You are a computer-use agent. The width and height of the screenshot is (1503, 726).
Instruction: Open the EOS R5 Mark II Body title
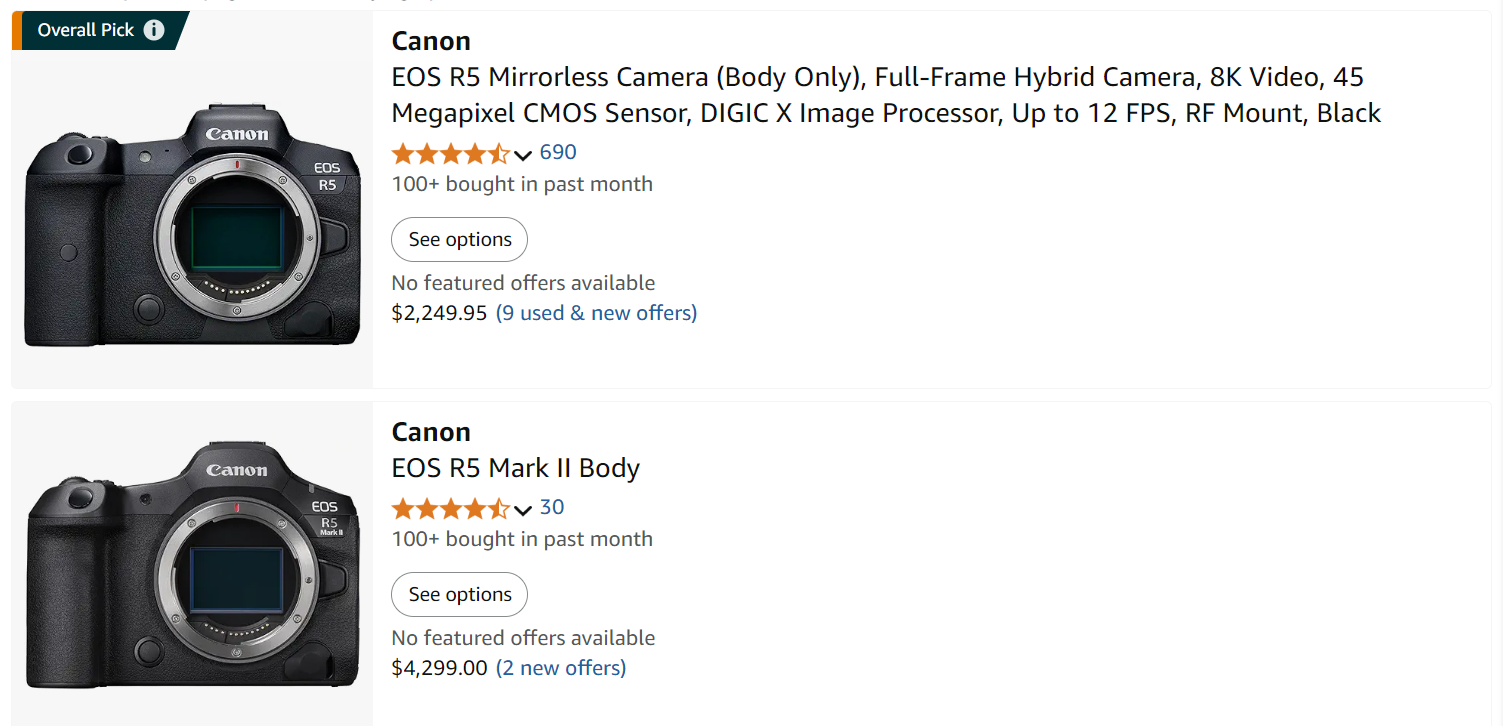tap(515, 468)
